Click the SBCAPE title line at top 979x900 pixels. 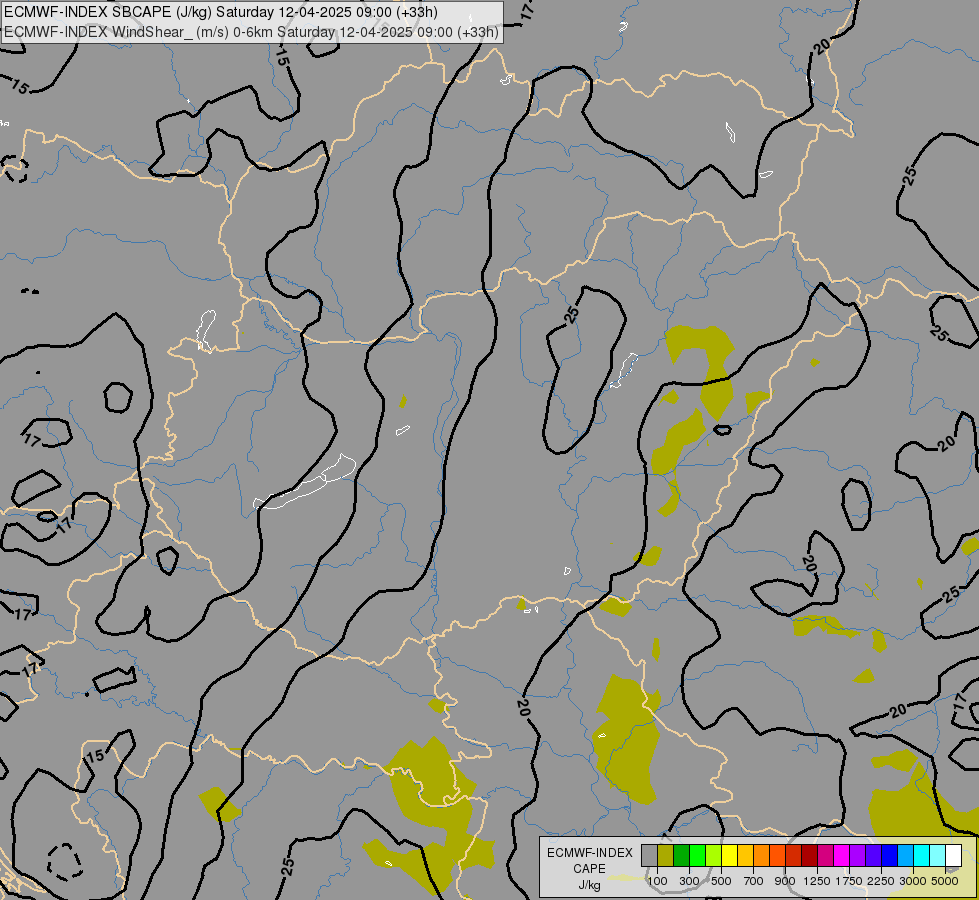coord(220,12)
